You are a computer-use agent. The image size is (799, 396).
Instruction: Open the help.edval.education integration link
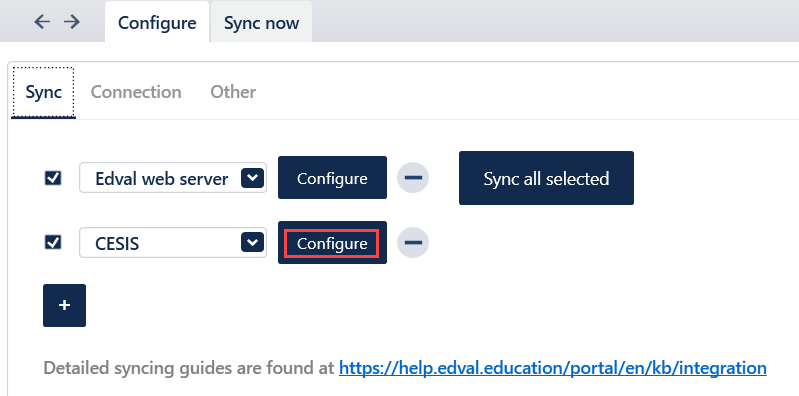click(x=553, y=368)
